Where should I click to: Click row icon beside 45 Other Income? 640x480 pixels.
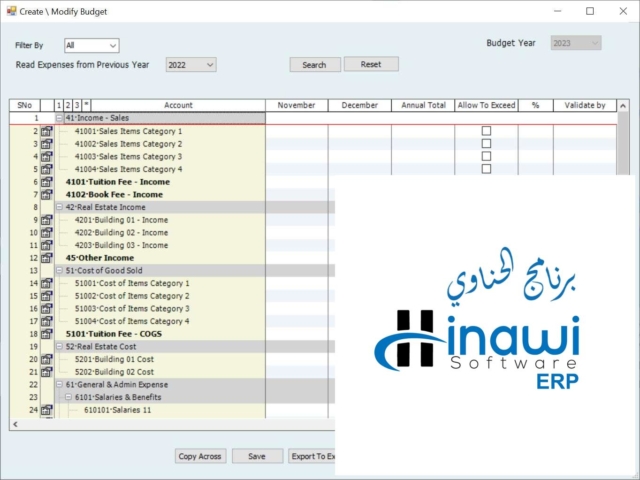click(47, 258)
